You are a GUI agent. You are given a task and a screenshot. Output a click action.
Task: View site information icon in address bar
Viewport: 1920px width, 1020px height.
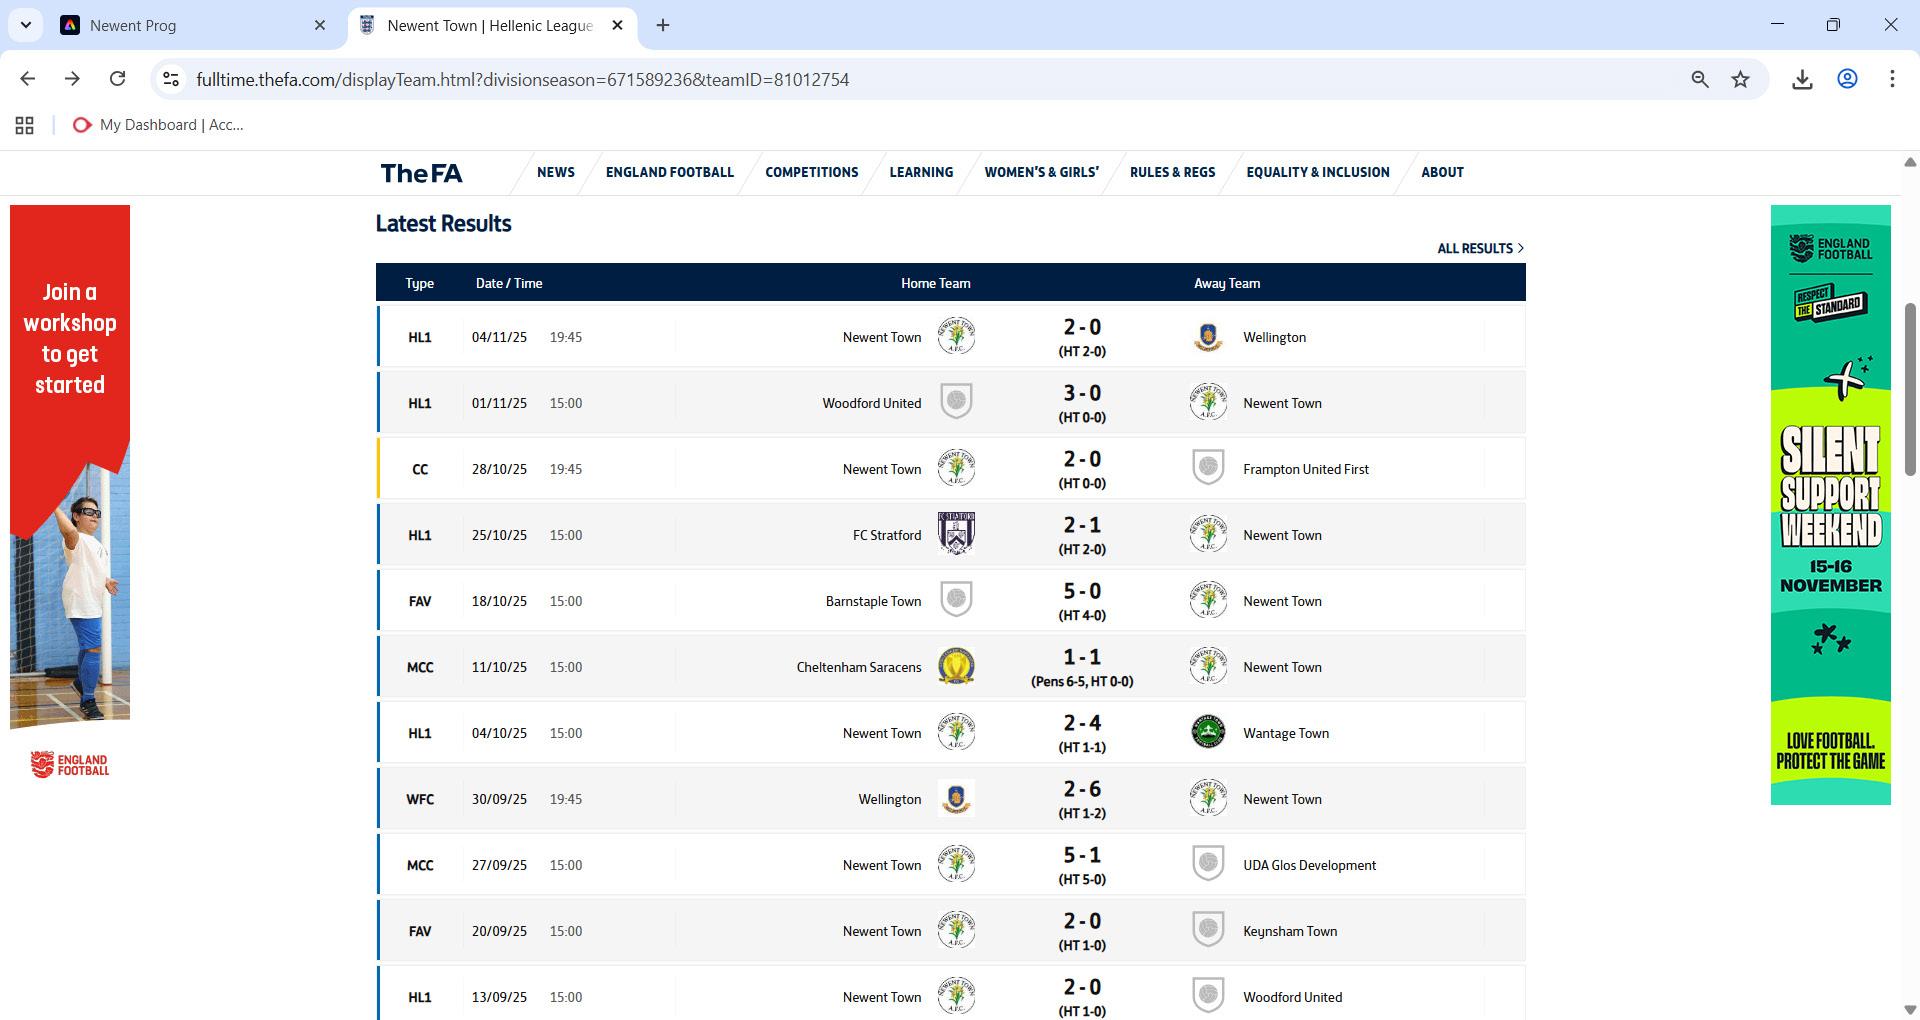point(171,79)
